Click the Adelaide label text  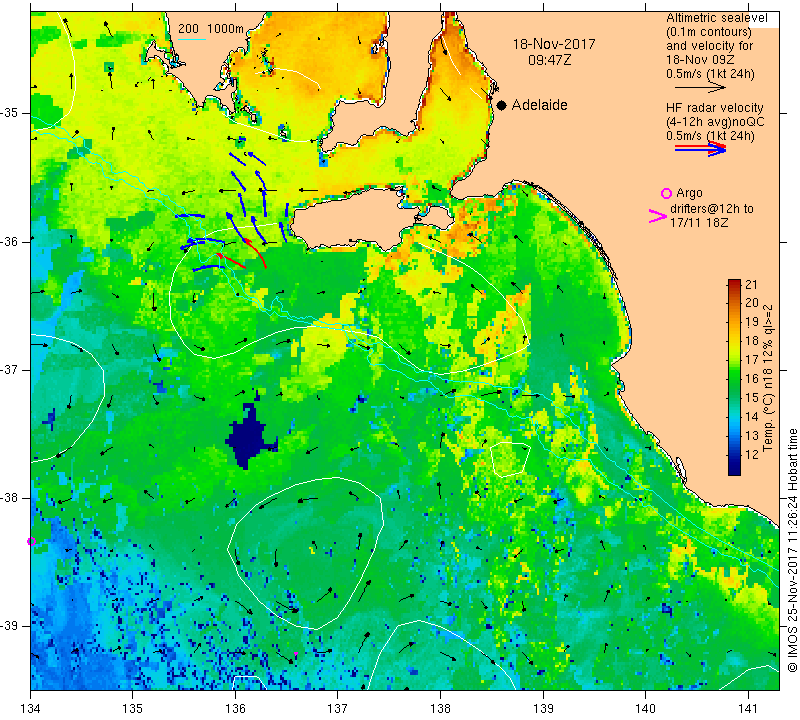click(539, 105)
